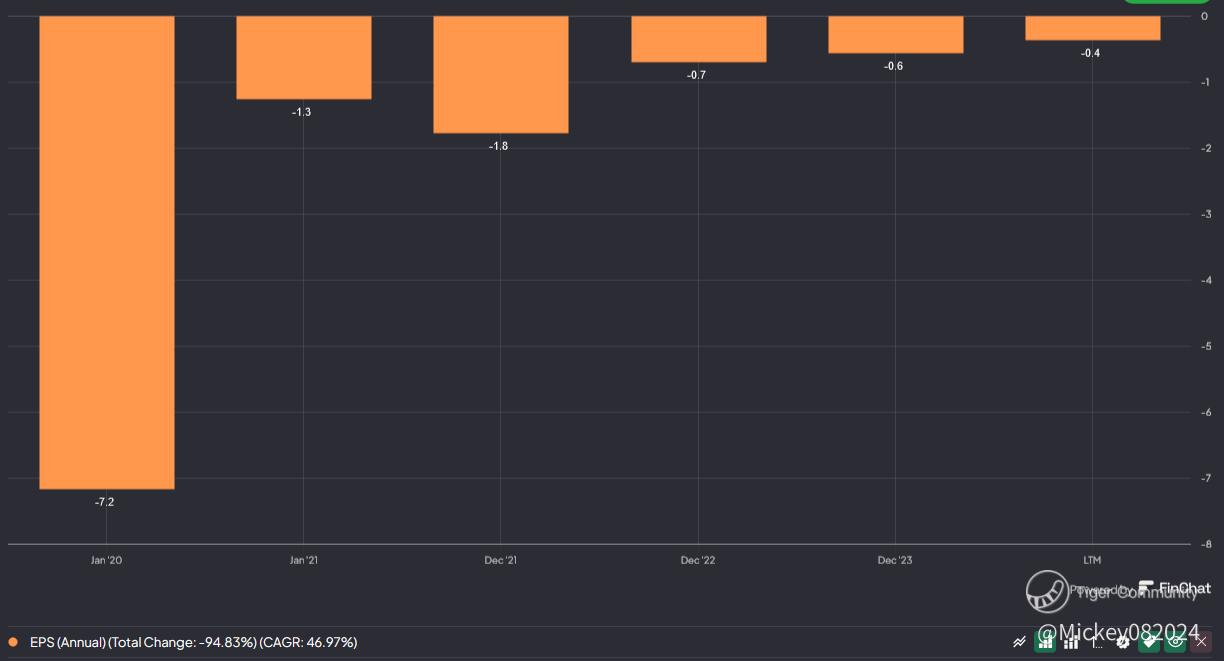Click the LTM x-axis label
Viewport: 1224px width, 661px height.
1092,560
